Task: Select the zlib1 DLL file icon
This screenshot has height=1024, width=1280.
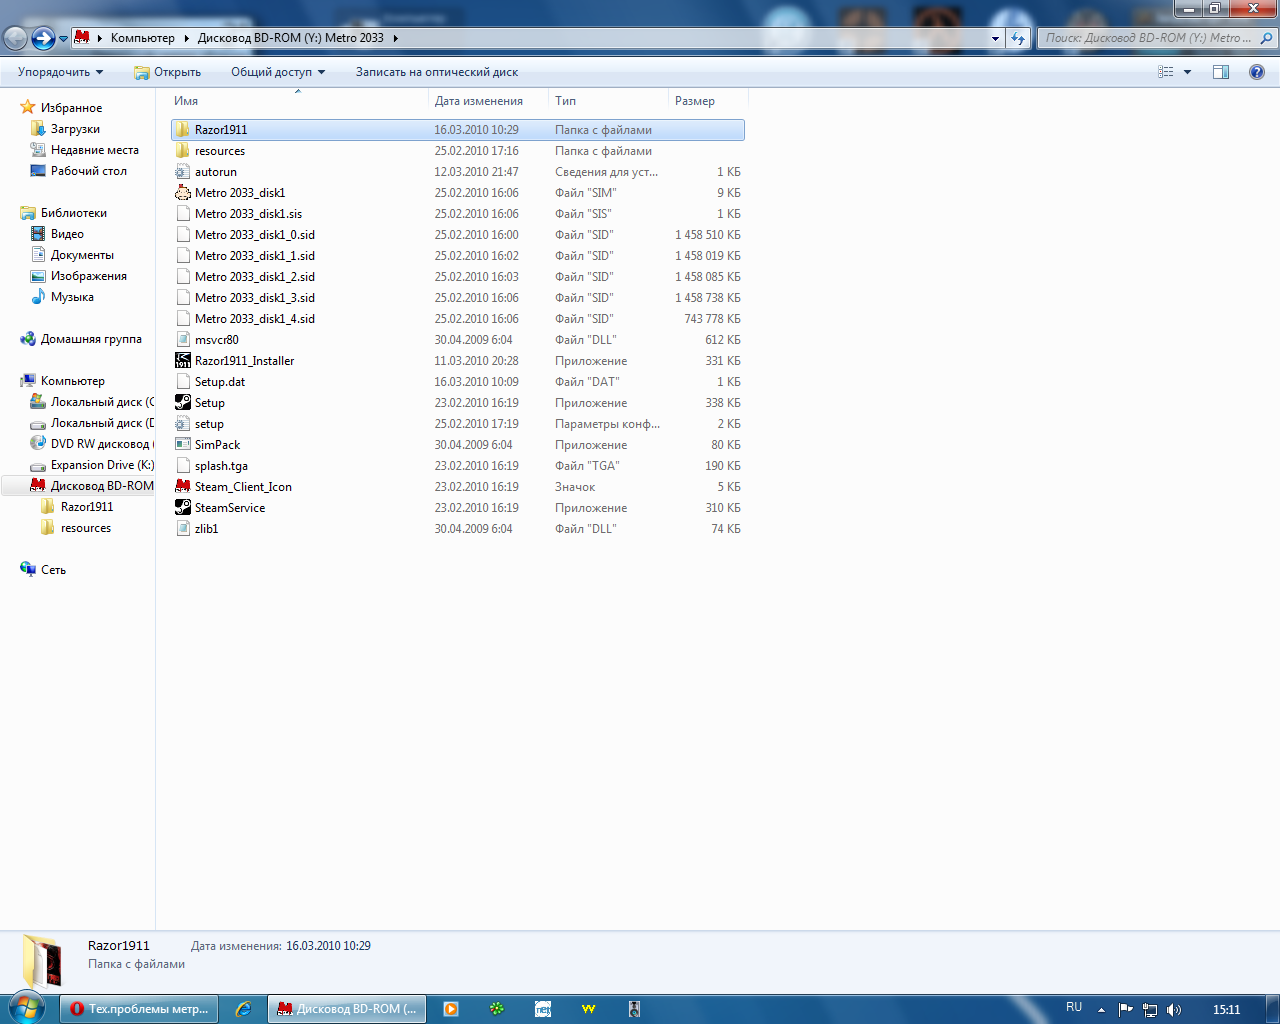Action: [x=182, y=529]
